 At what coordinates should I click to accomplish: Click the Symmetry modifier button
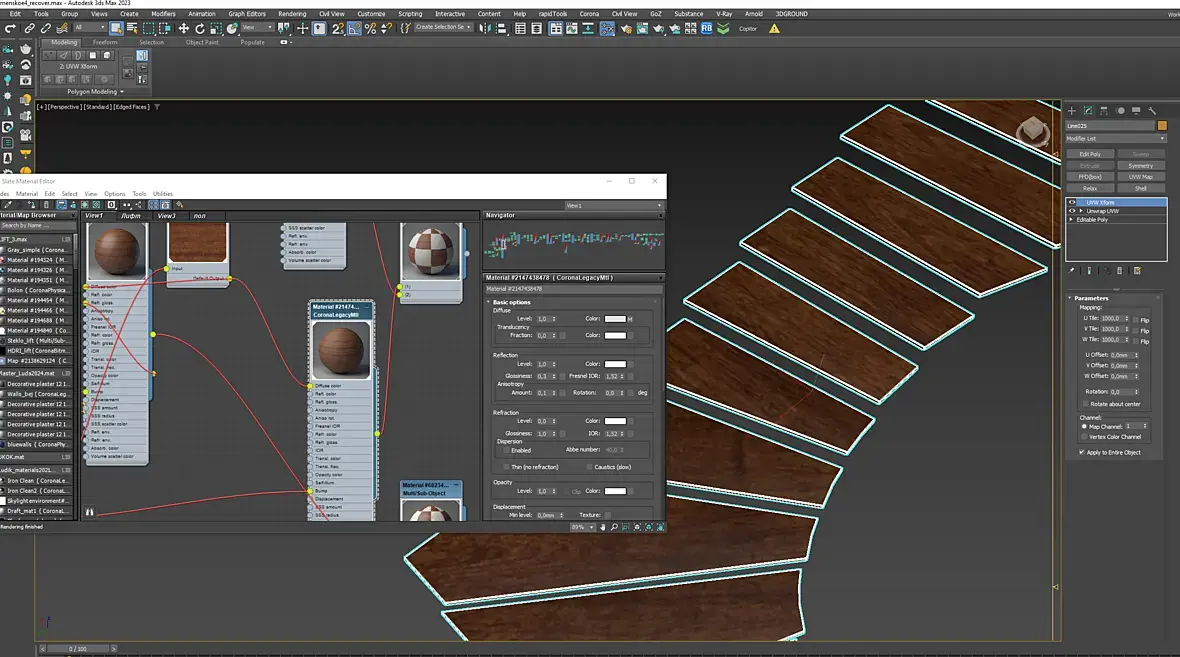1141,166
